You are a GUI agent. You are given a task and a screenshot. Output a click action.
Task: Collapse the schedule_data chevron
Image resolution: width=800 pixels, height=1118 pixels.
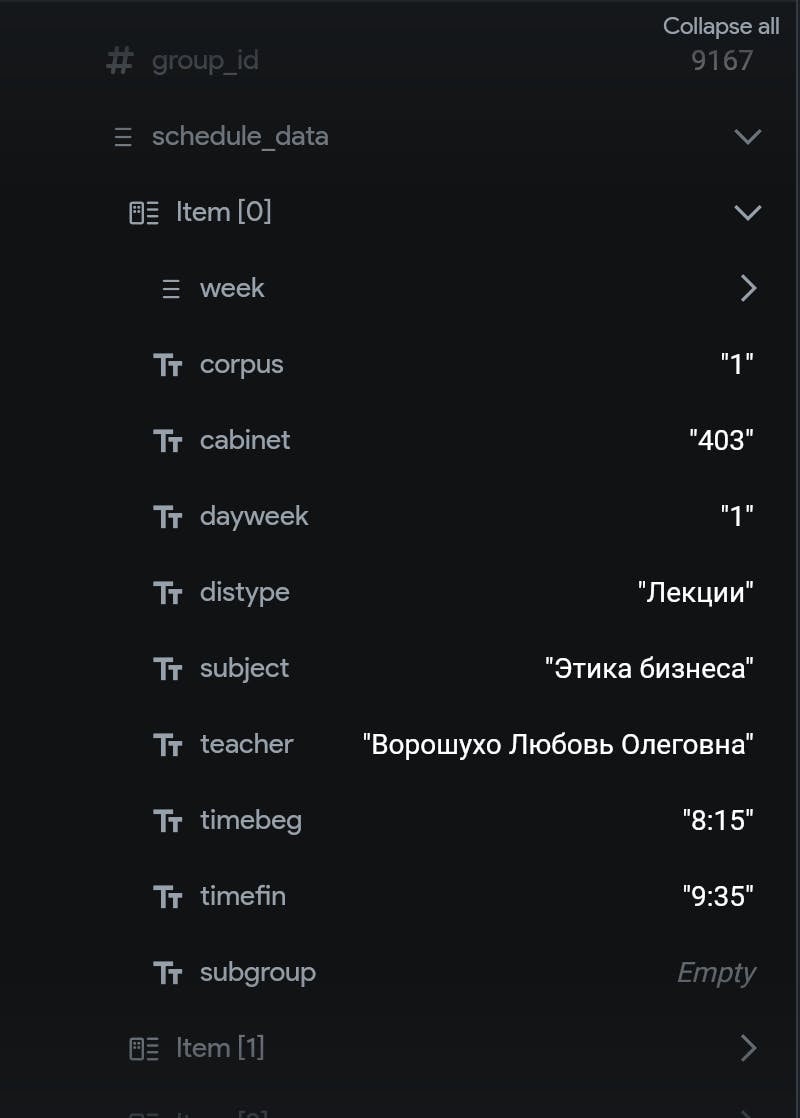[748, 136]
